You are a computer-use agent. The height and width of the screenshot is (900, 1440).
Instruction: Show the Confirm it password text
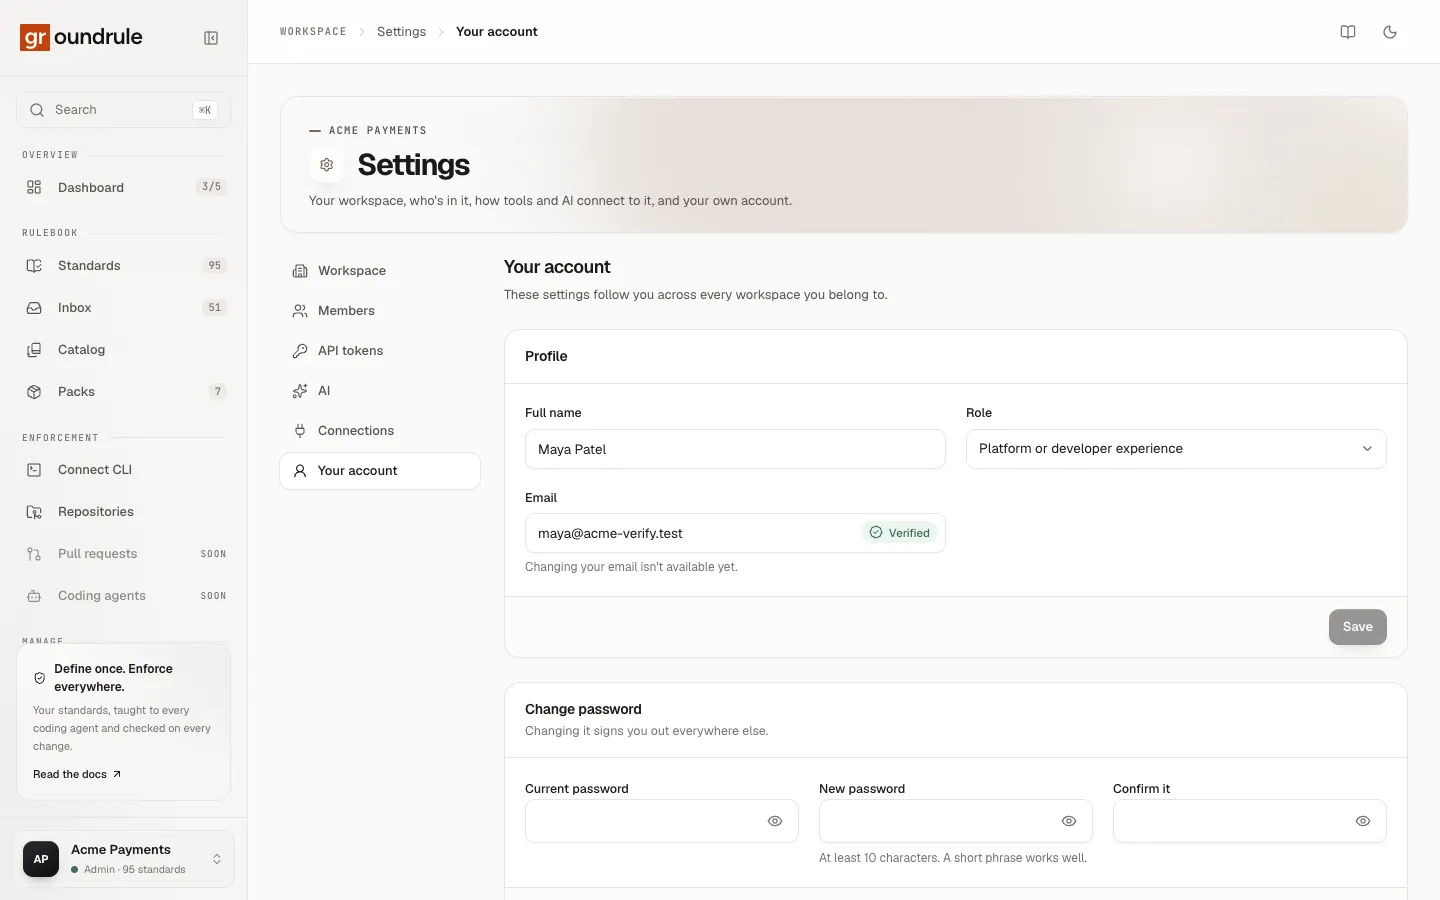click(1363, 821)
